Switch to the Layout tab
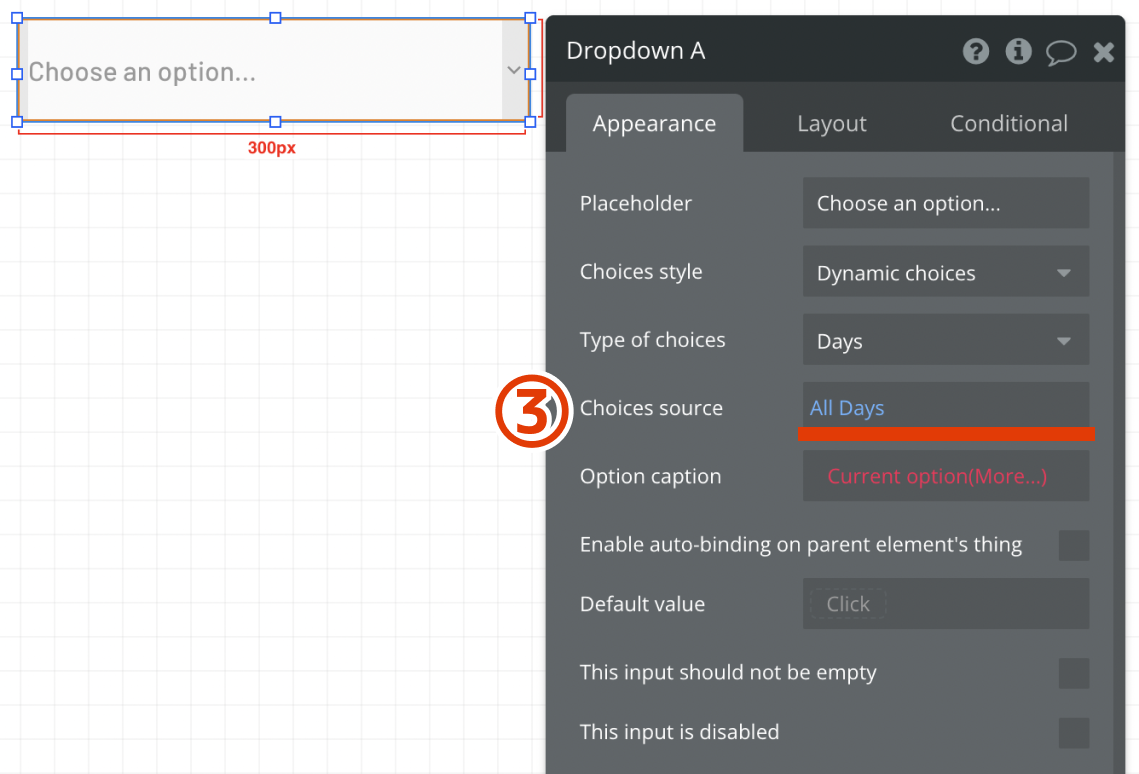 [831, 124]
